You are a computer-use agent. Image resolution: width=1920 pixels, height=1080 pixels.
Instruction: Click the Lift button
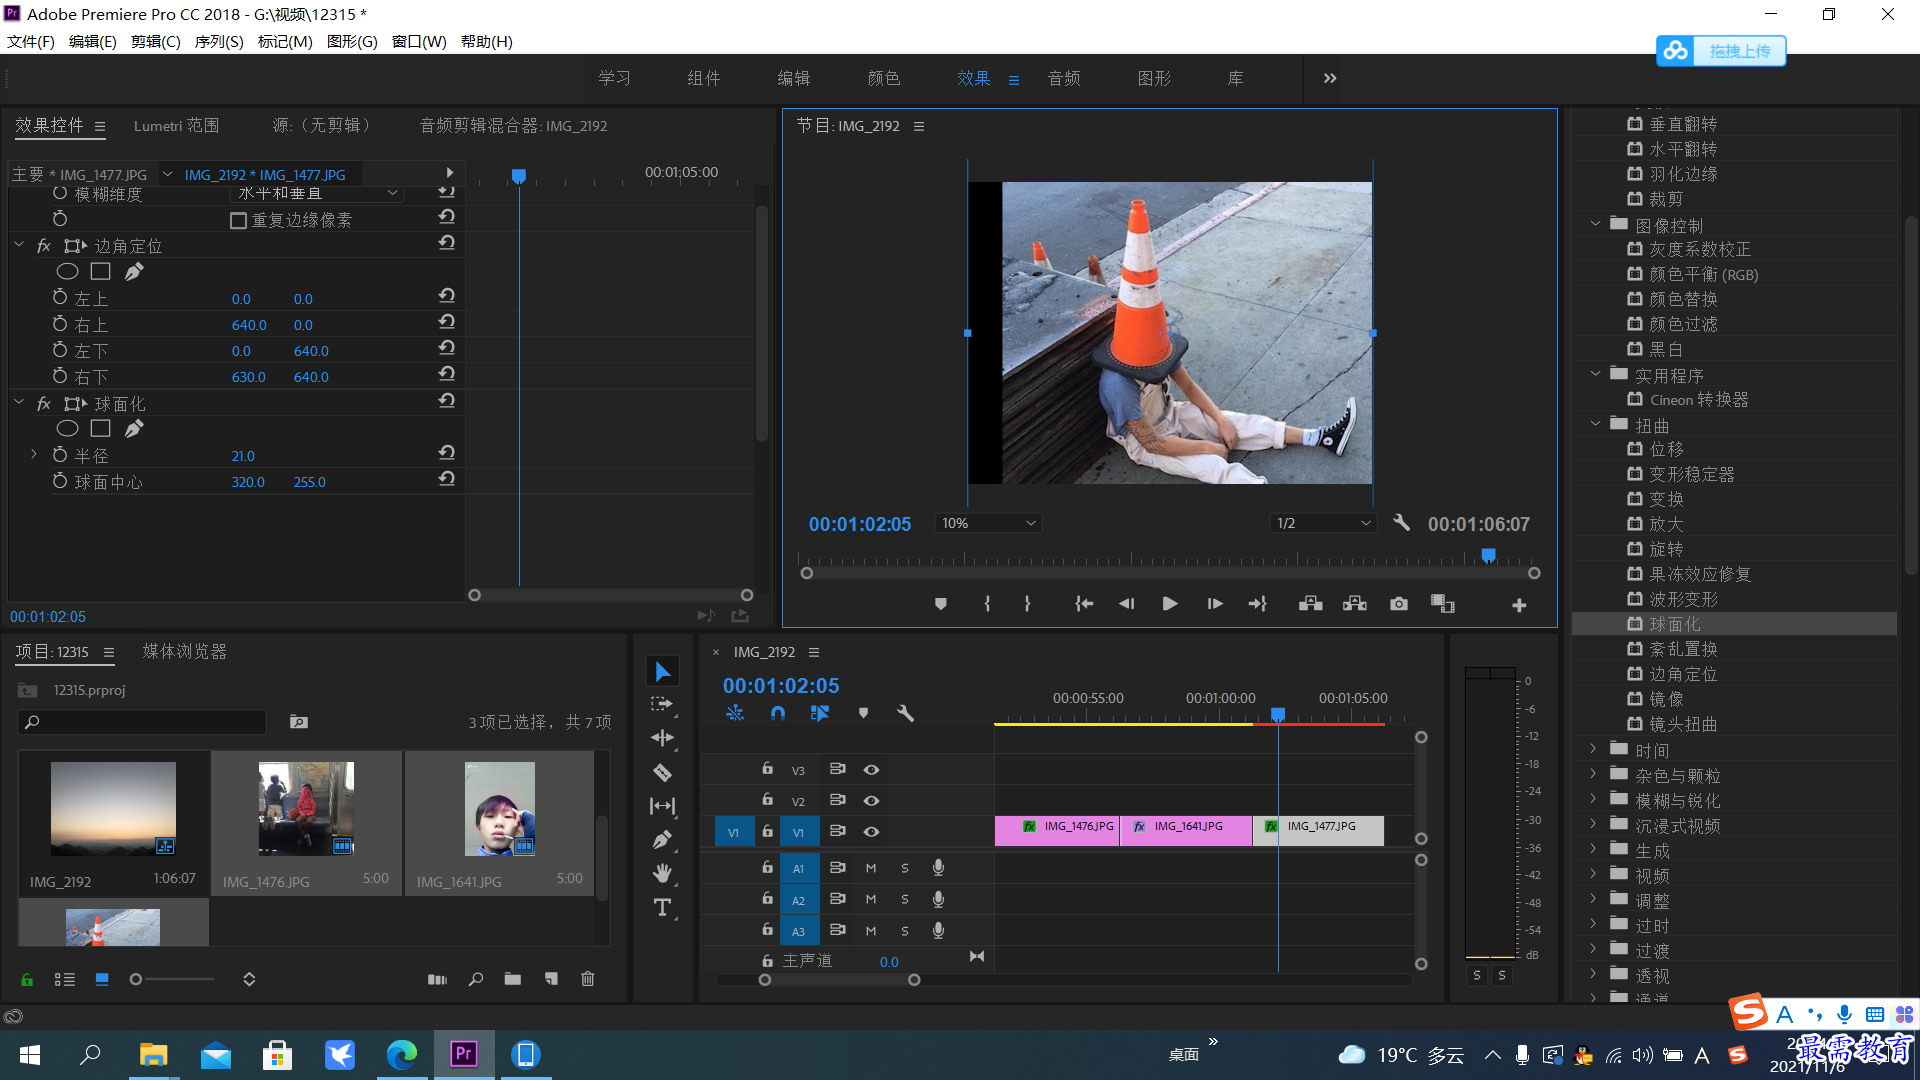point(1310,604)
